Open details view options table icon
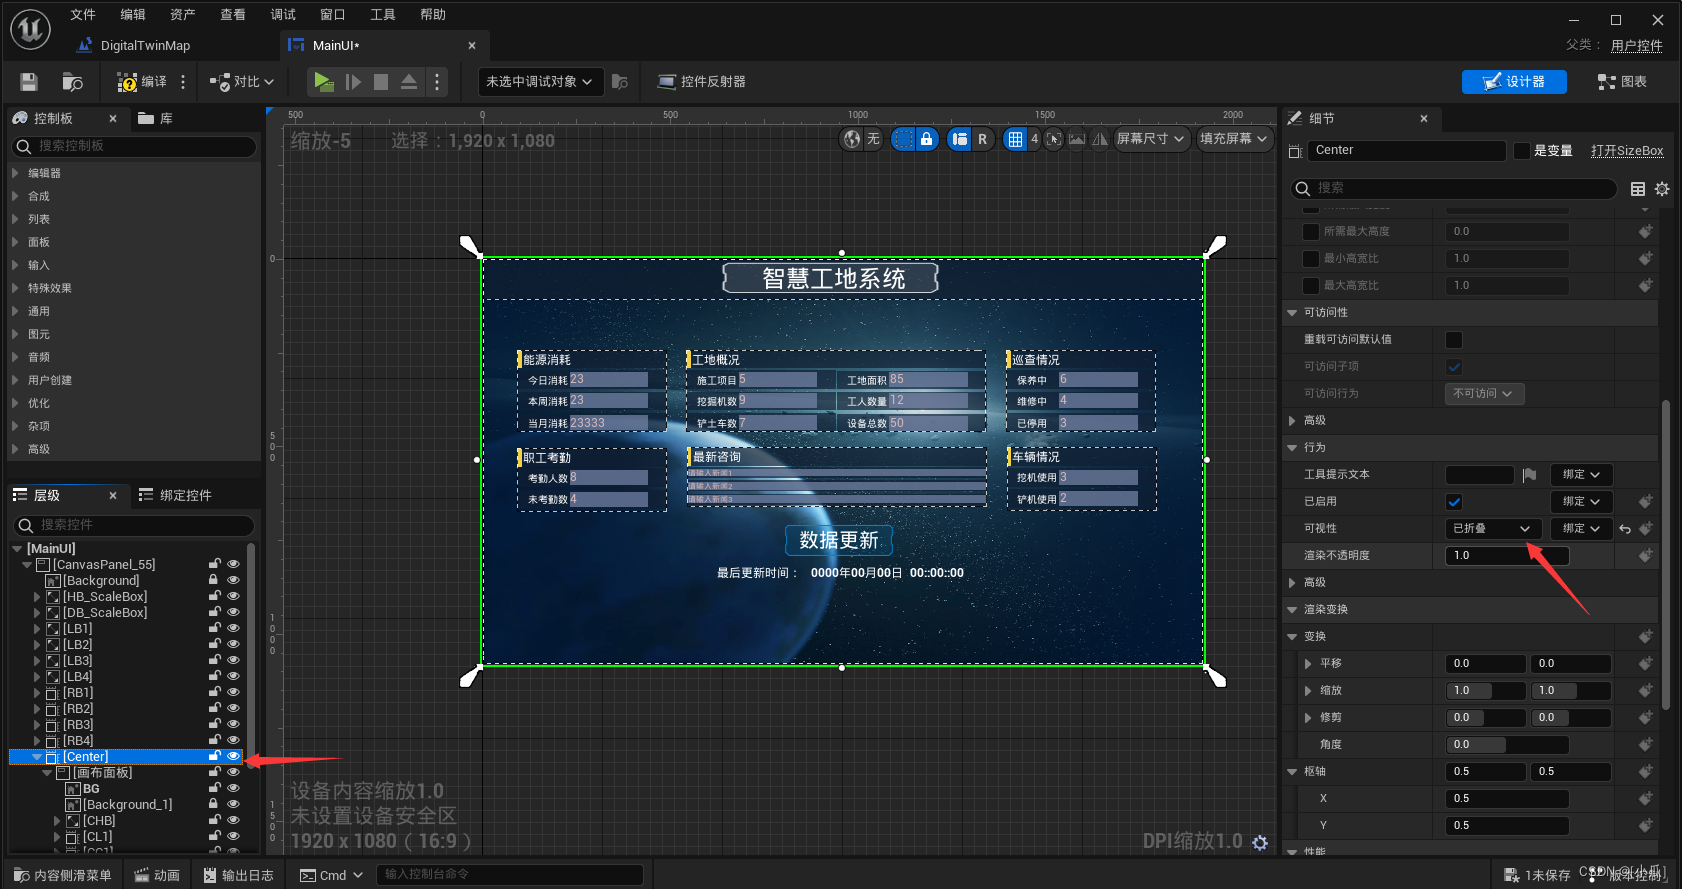The height and width of the screenshot is (889, 1682). tap(1638, 189)
